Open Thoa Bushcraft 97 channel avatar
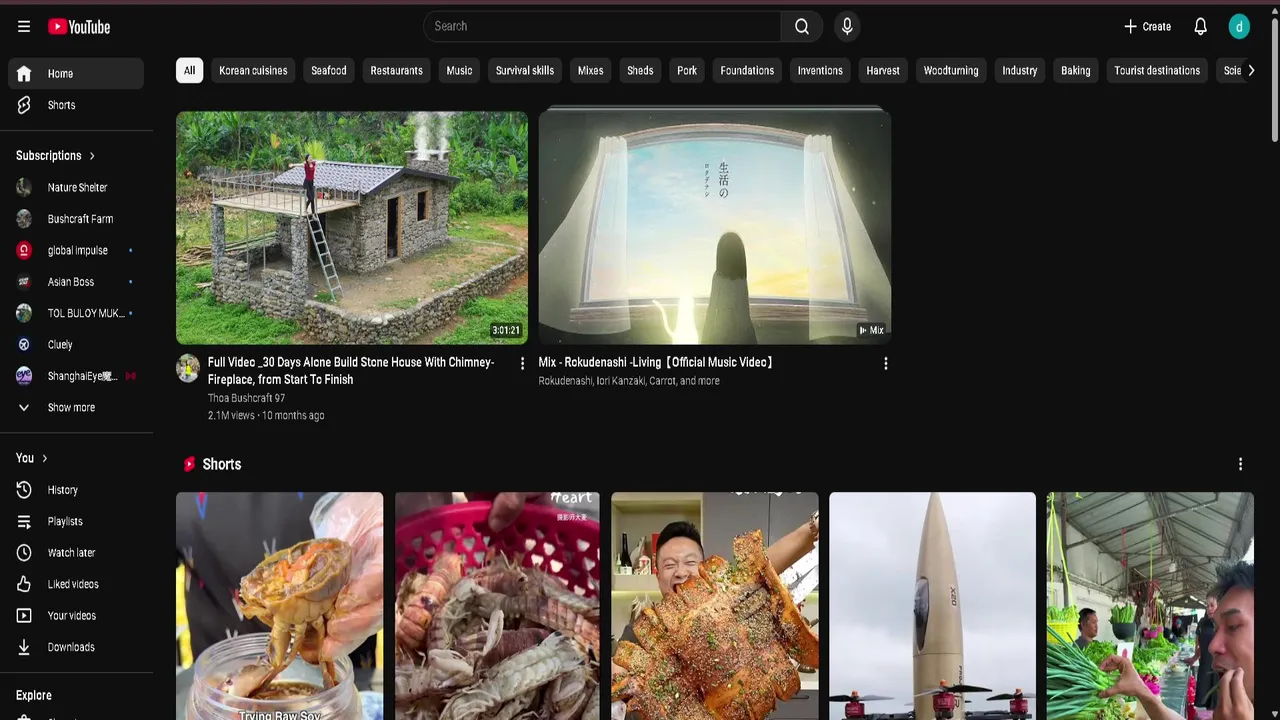Screen dimensions: 1280x720 tap(188, 368)
